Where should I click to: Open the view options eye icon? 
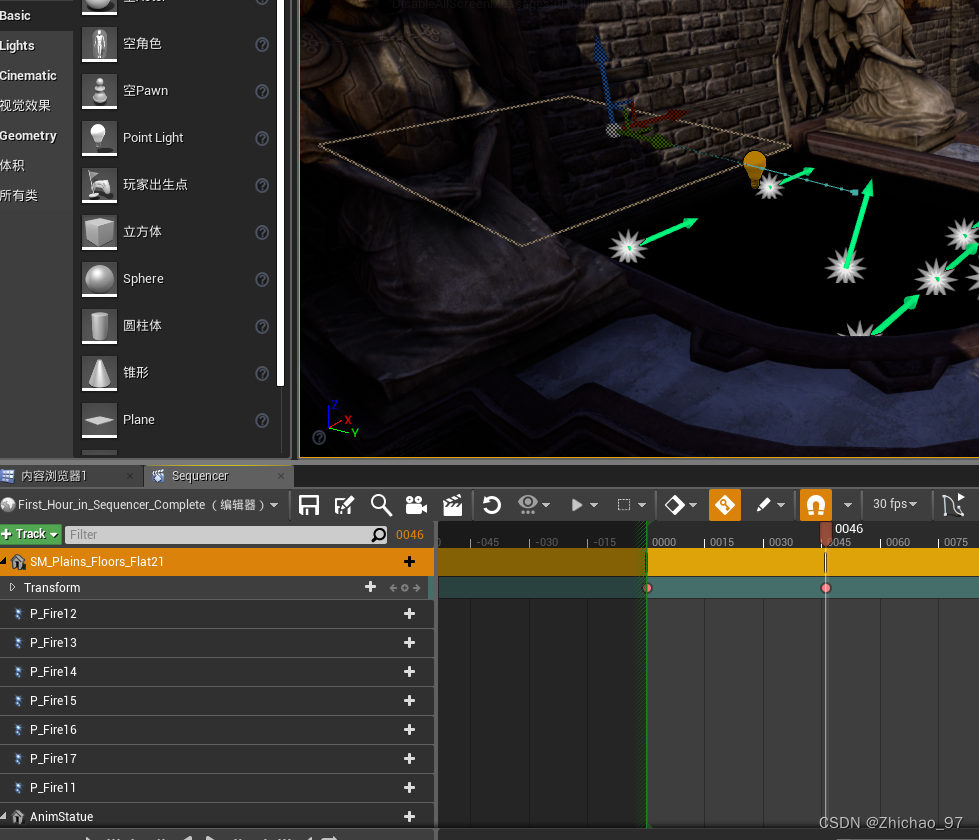click(528, 505)
